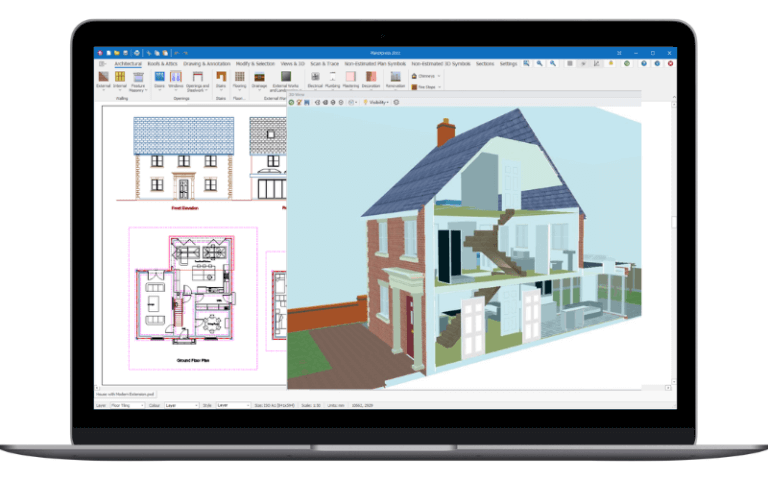Click the Sections ribbon tab
Screen dimensions: 768x480
click(485, 64)
